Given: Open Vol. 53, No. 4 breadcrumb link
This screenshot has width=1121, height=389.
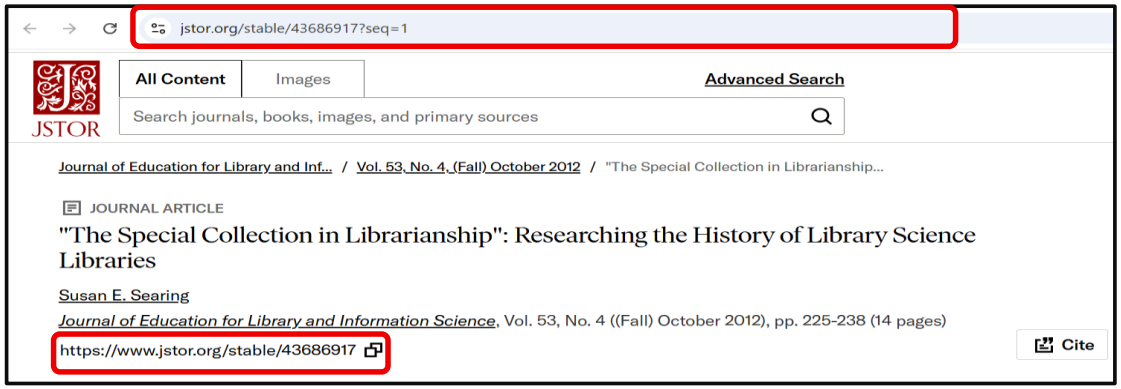Looking at the screenshot, I should point(468,167).
